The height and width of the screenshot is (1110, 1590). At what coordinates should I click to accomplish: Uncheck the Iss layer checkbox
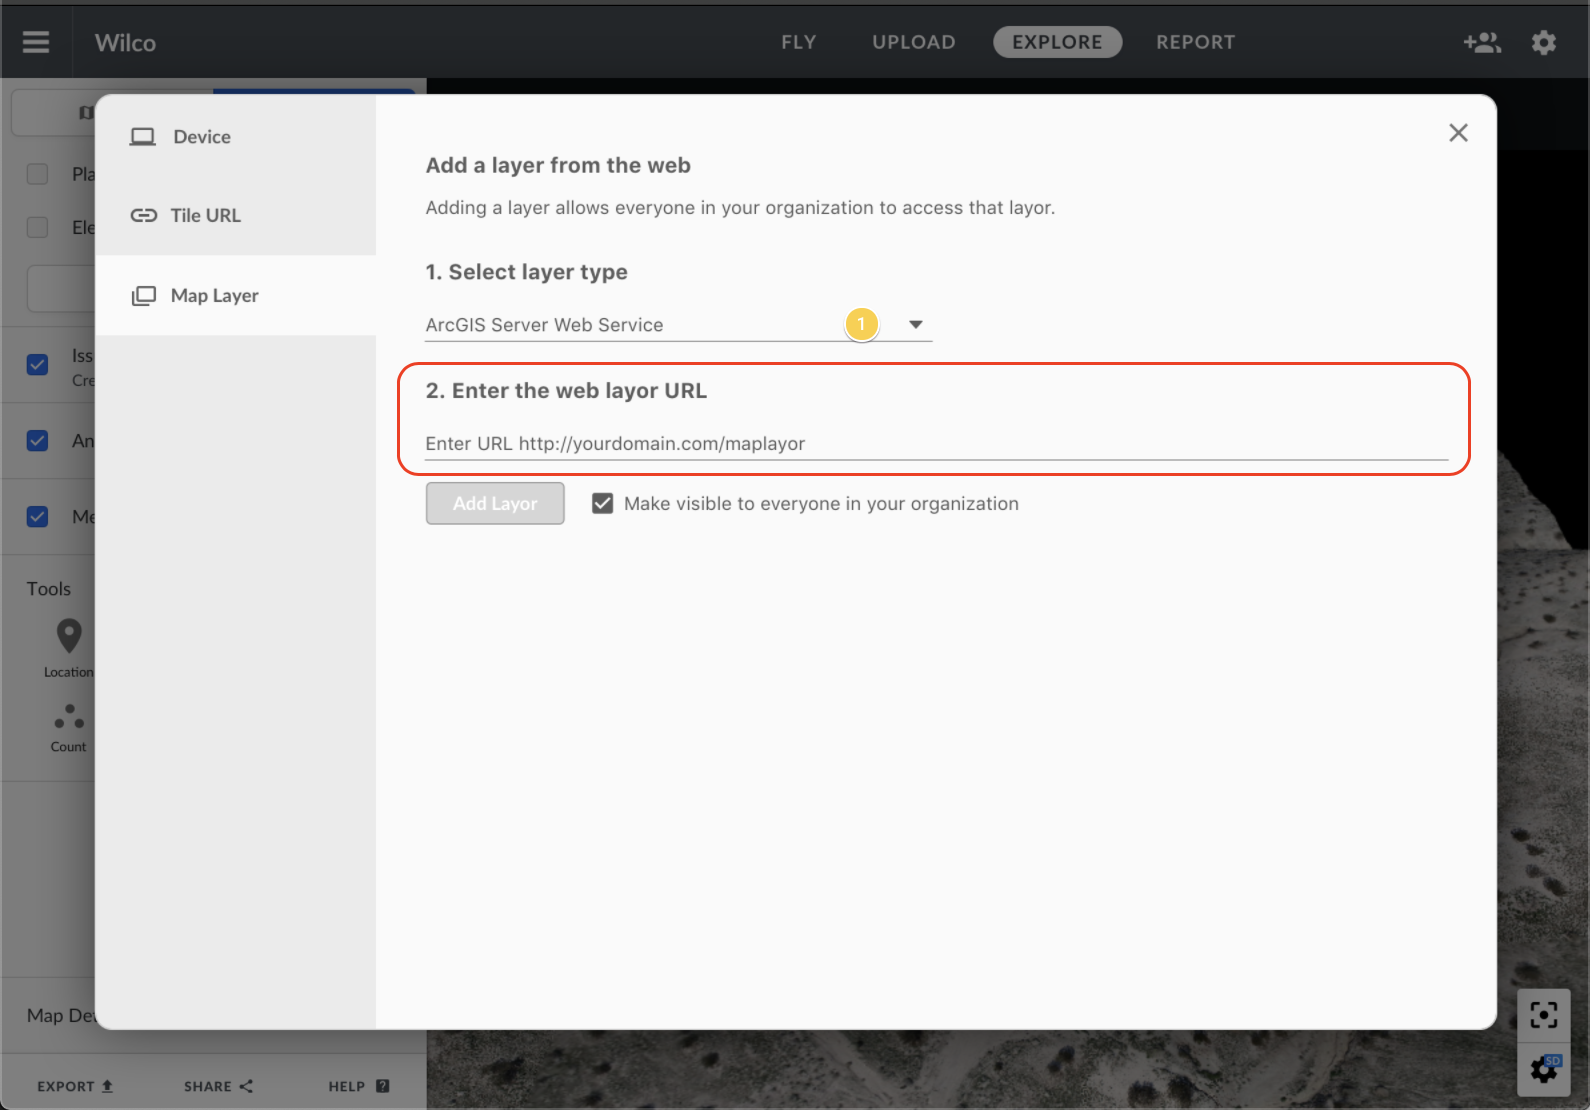[x=37, y=364]
